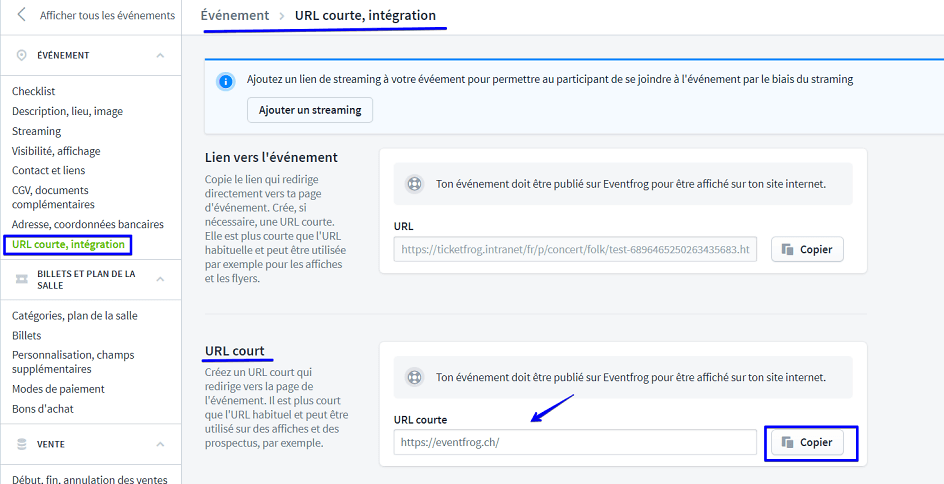Collapse the VENTE section chevron

[x=160, y=444]
